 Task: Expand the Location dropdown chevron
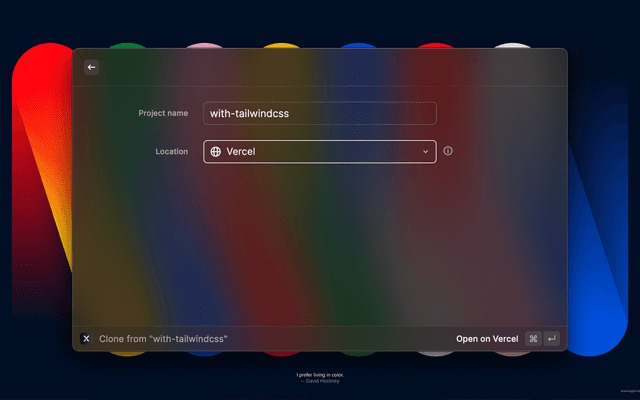click(425, 152)
